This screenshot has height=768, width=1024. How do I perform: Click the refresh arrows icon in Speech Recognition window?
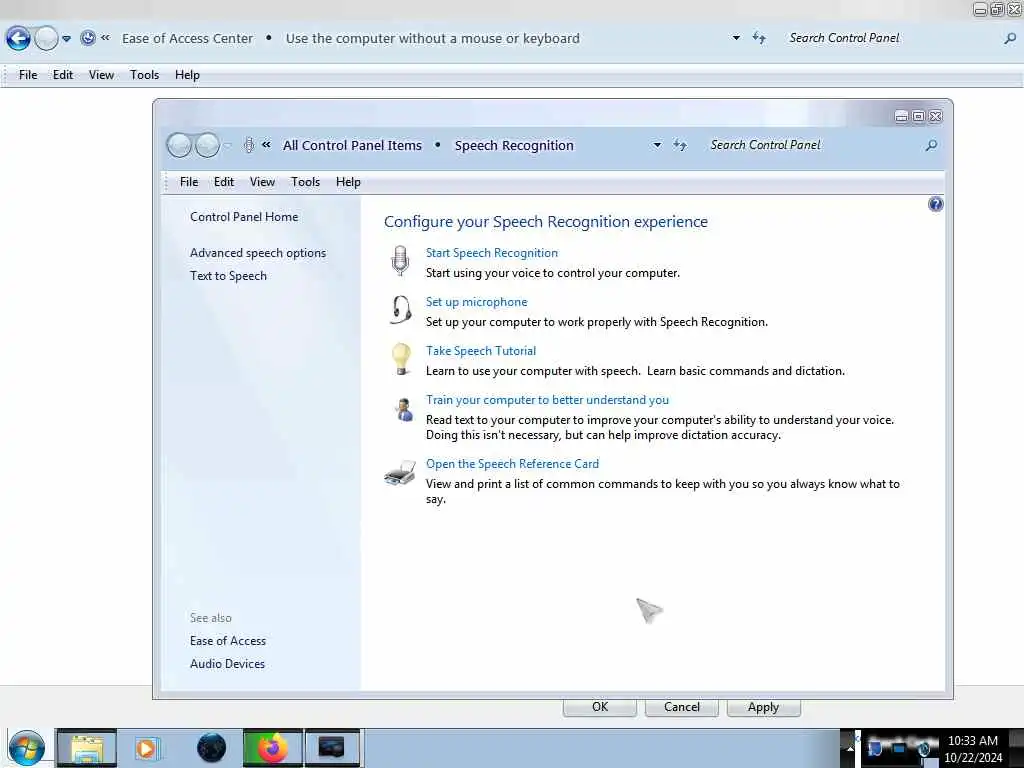680,145
